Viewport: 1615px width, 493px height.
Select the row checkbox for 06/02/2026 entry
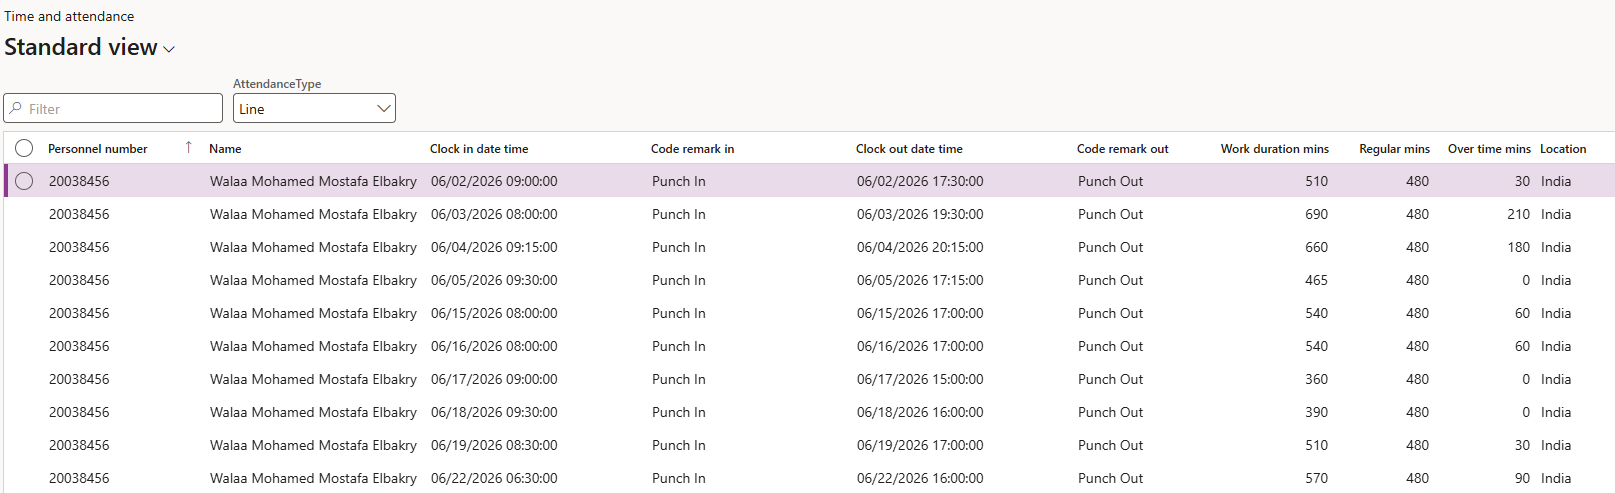tap(24, 181)
